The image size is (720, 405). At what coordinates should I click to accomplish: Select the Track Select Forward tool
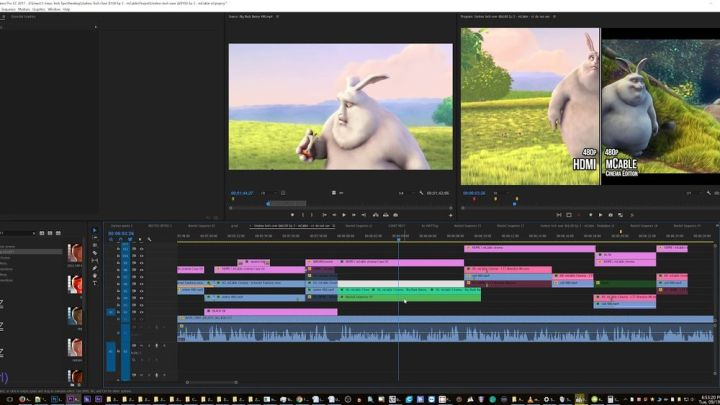[95, 238]
